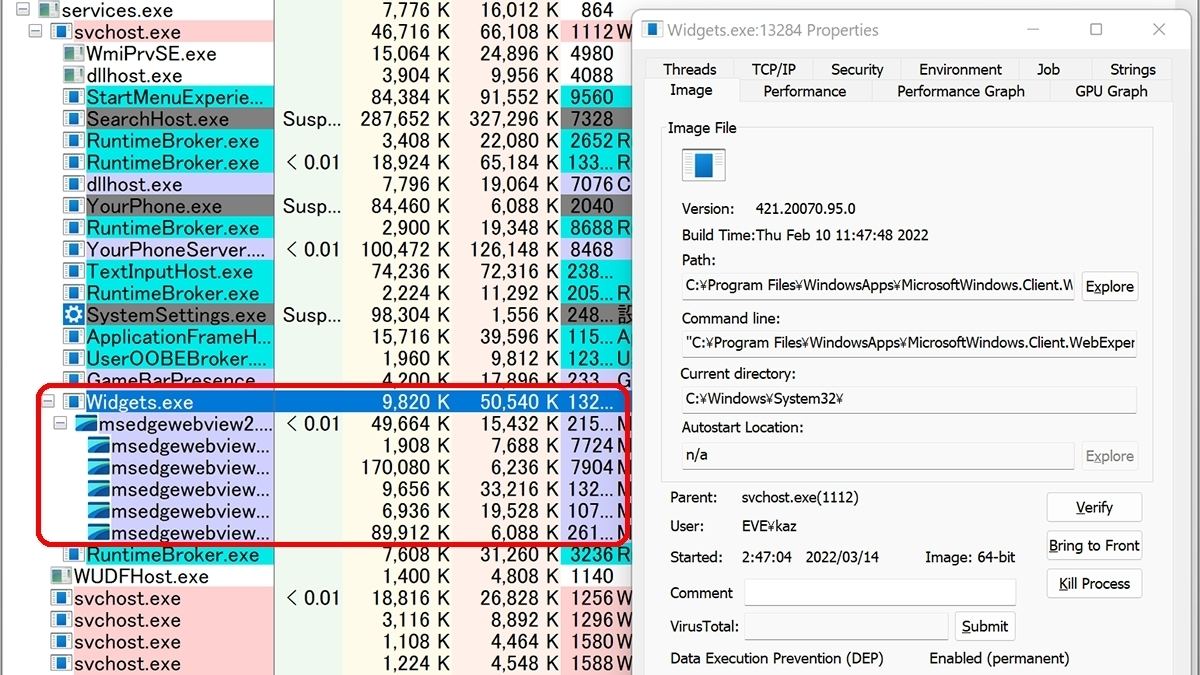Select icon of dllhost.exe using 7,796 K
Image resolution: width=1200 pixels, height=675 pixels.
pyautogui.click(x=73, y=185)
